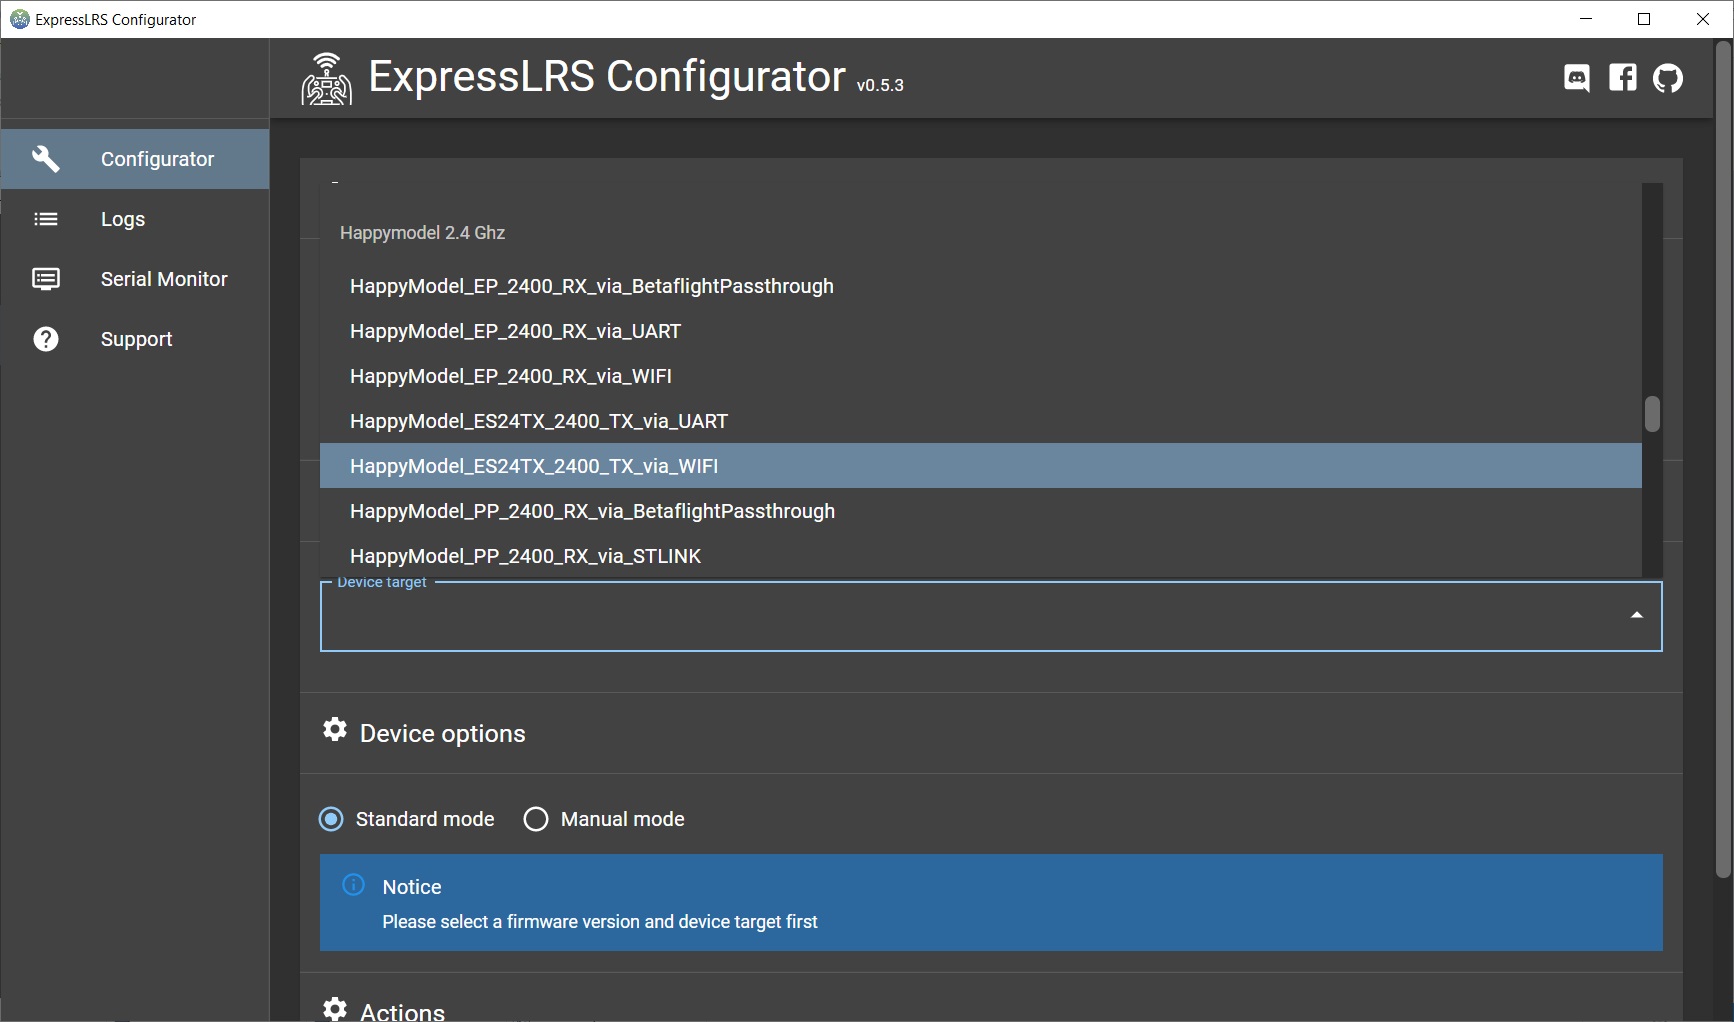
Task: Click the Device target input field
Action: click(x=991, y=616)
